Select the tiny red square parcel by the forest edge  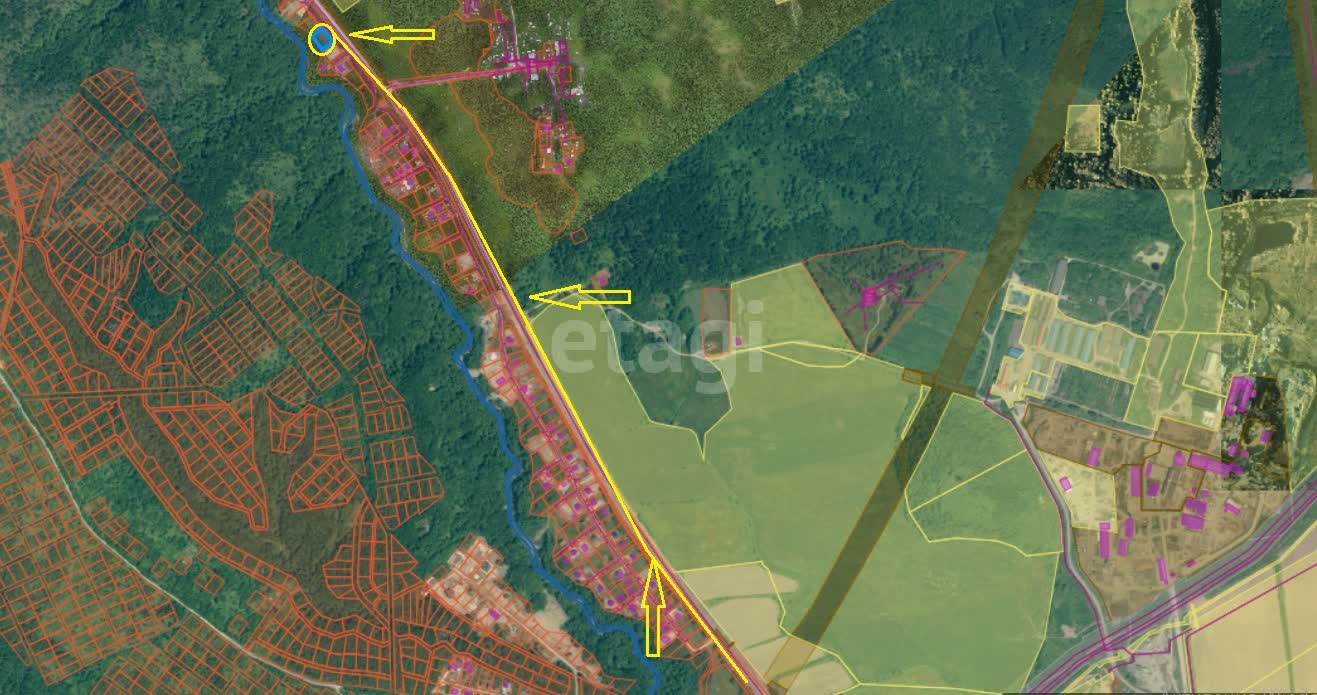click(579, 236)
